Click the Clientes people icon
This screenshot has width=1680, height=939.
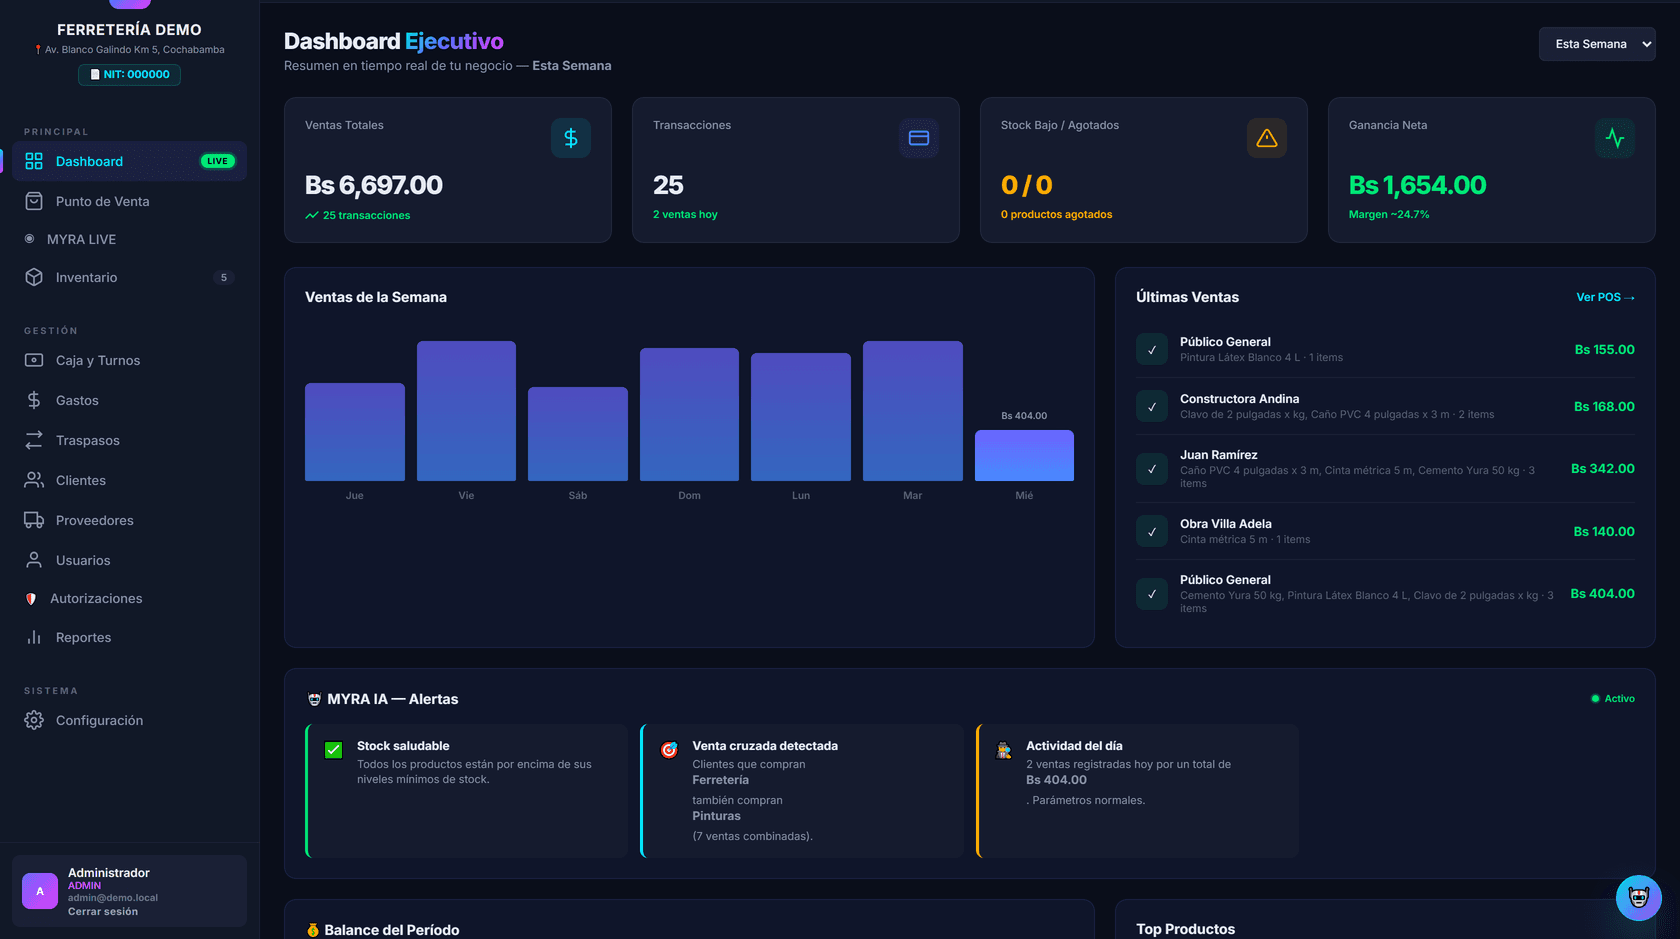point(34,480)
